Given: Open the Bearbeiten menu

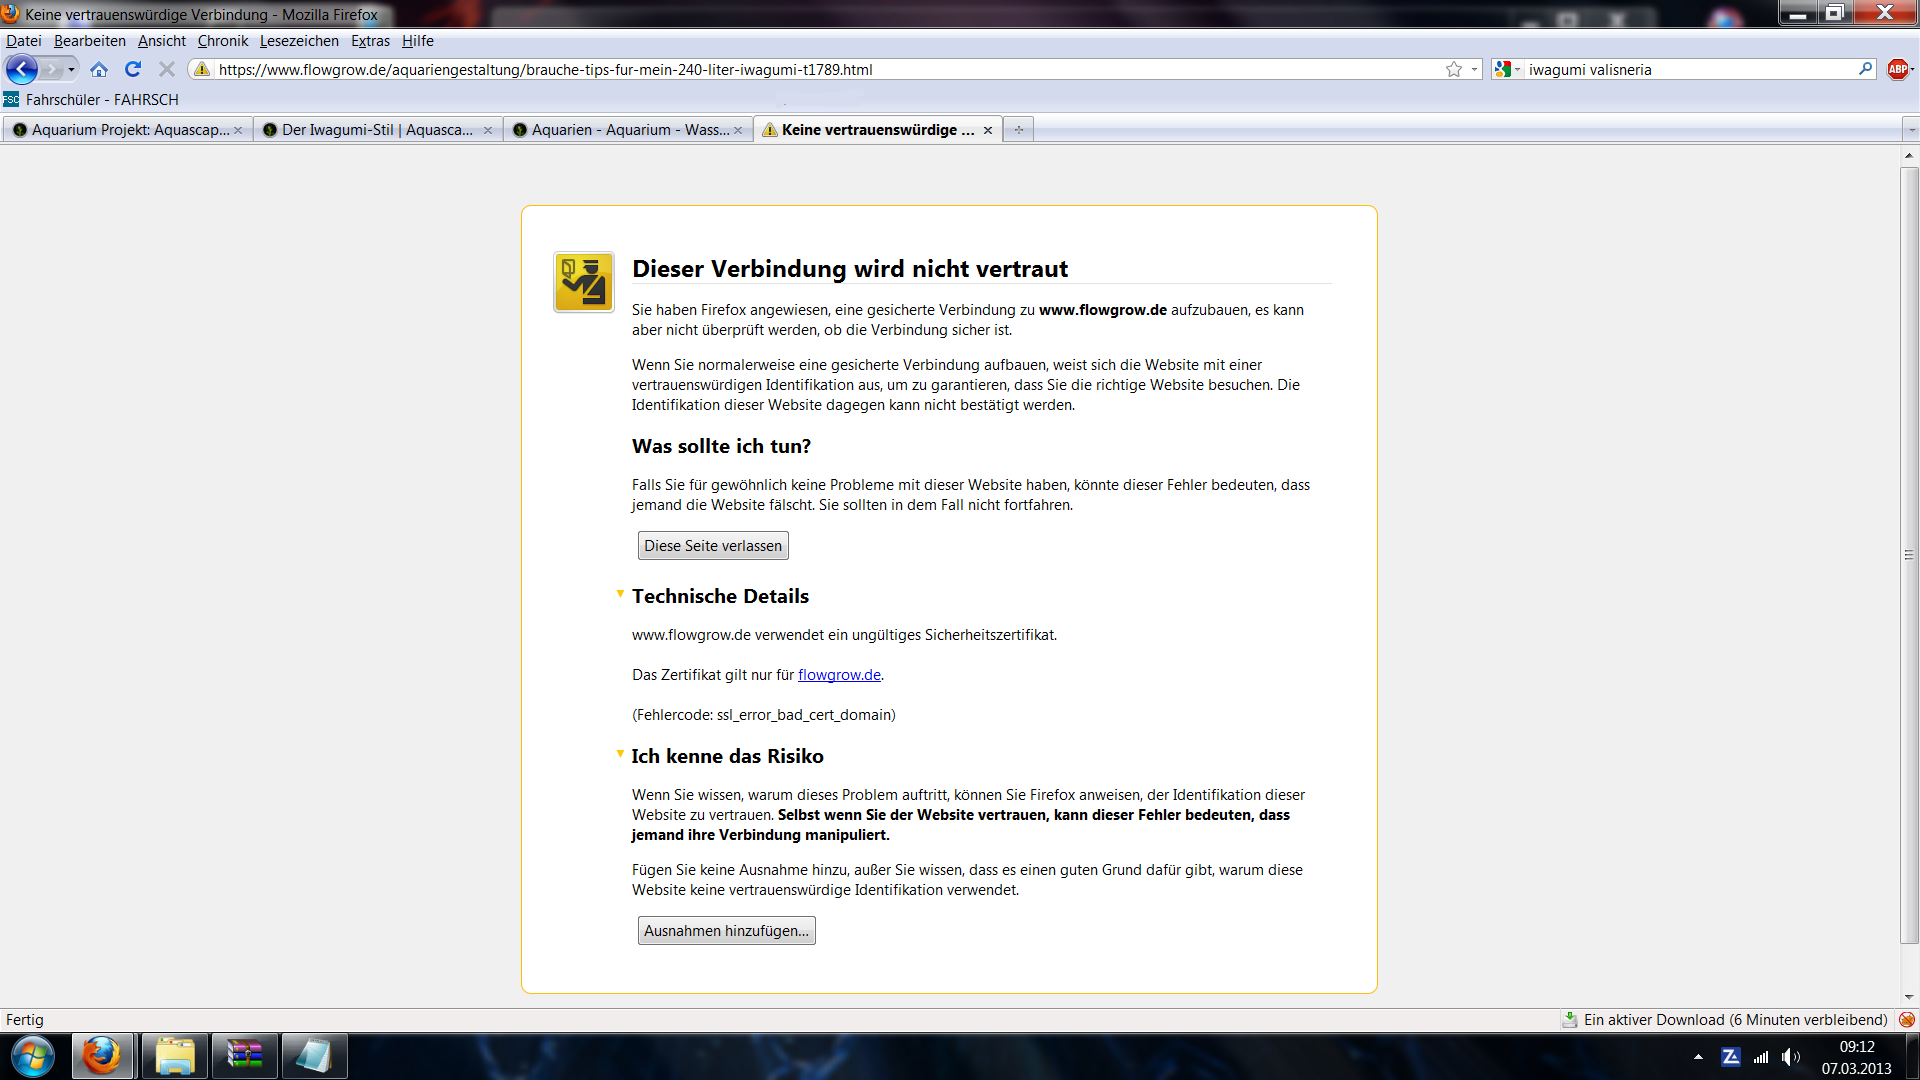Looking at the screenshot, I should pyautogui.click(x=90, y=41).
